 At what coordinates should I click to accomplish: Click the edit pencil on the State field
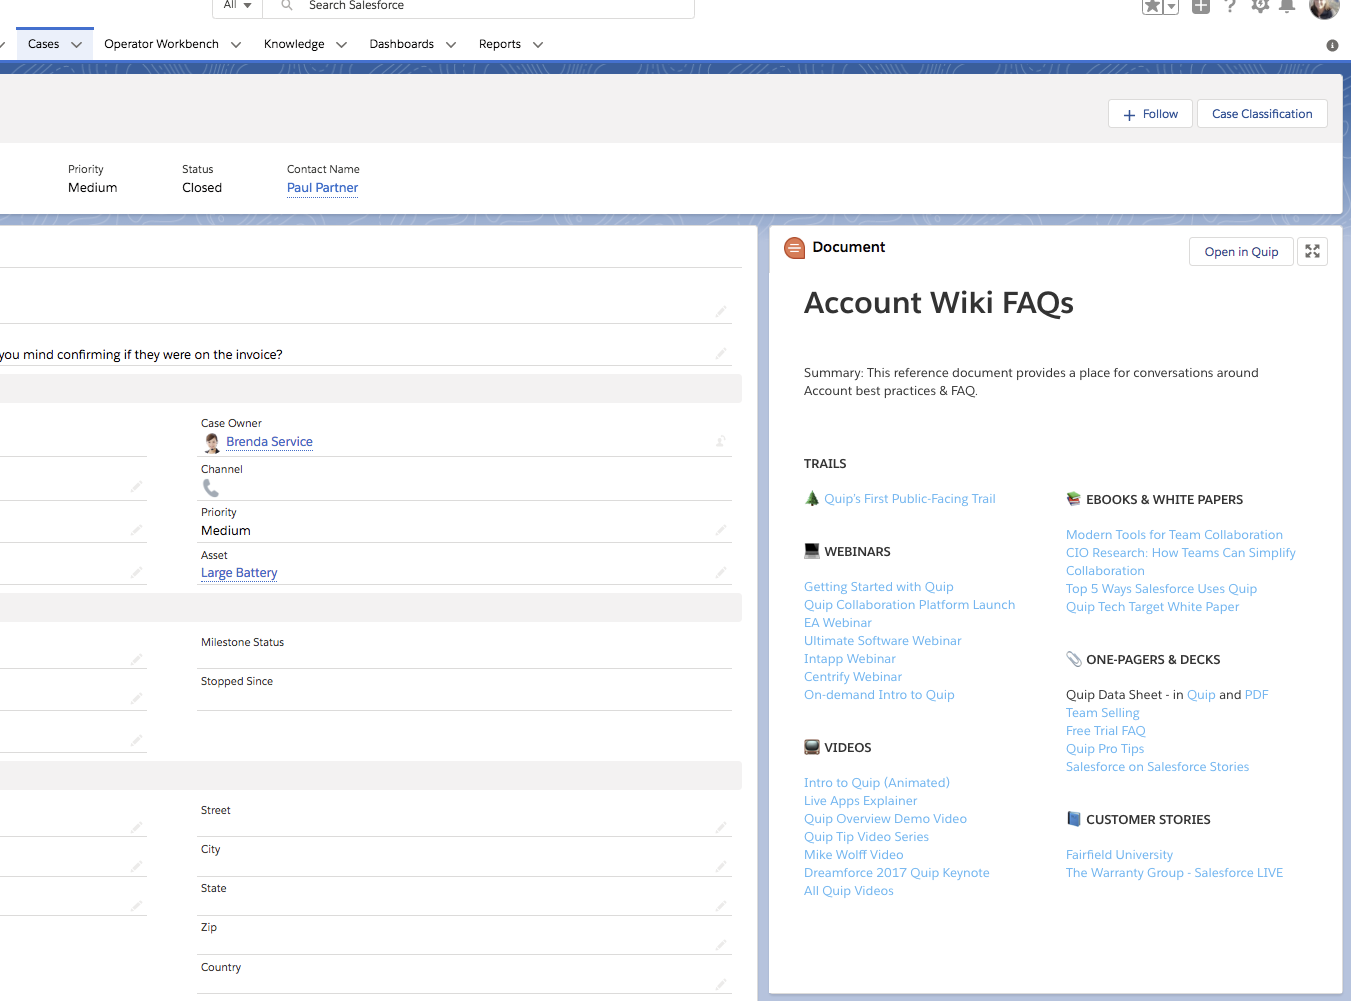click(x=721, y=905)
